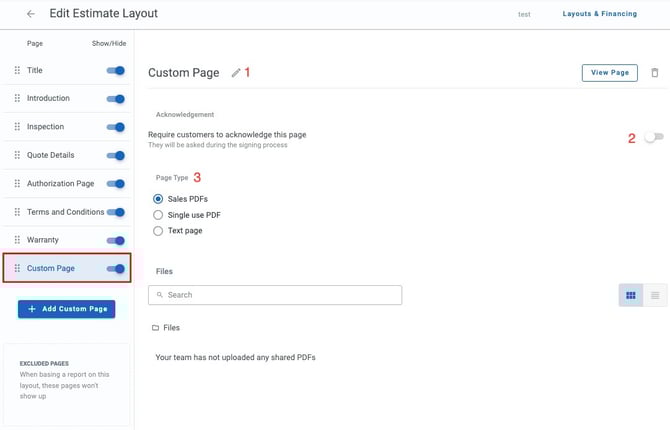670x430 pixels.
Task: Open the Inspection page in sidebar
Action: 45,127
